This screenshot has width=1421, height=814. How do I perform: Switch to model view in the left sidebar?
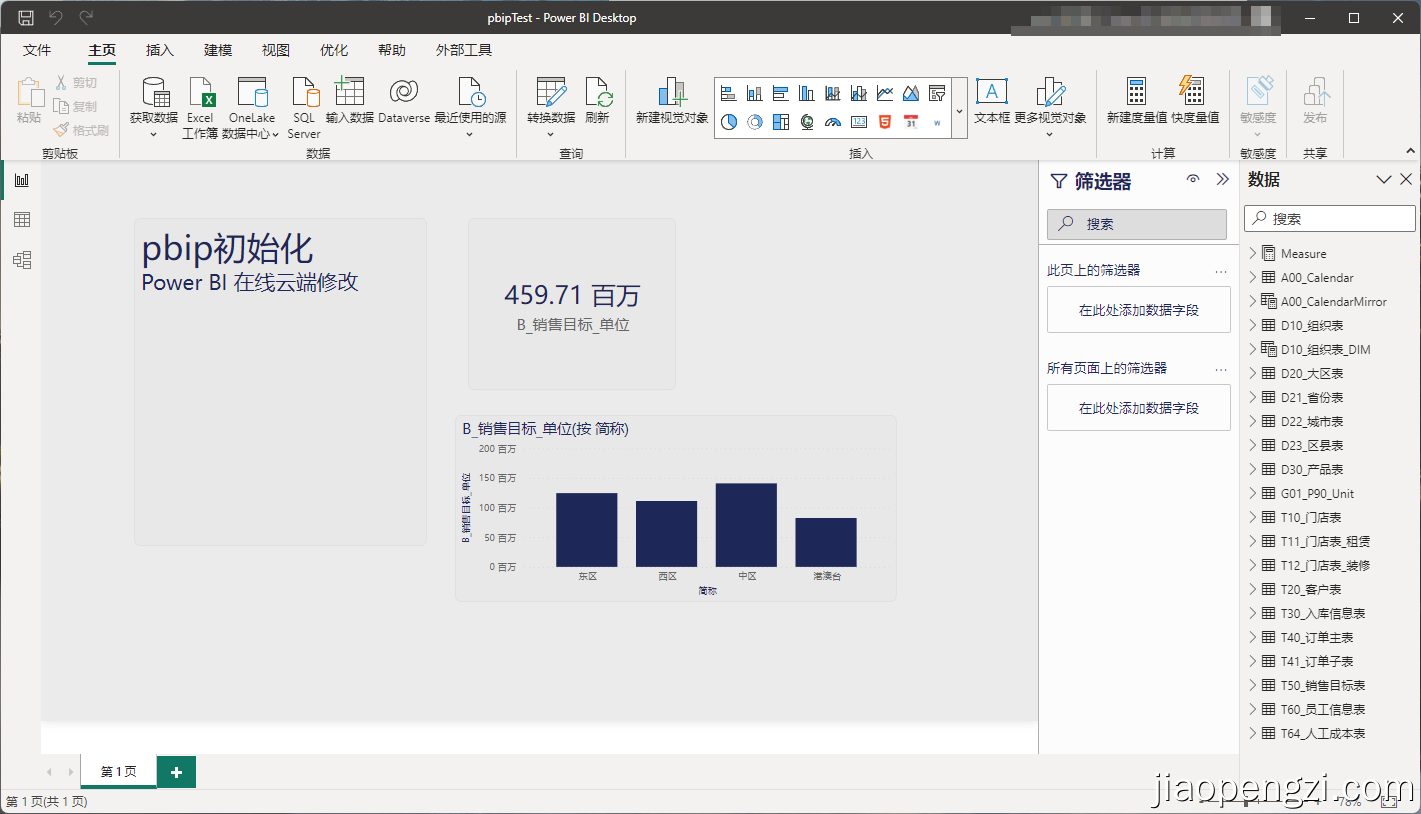(x=21, y=260)
